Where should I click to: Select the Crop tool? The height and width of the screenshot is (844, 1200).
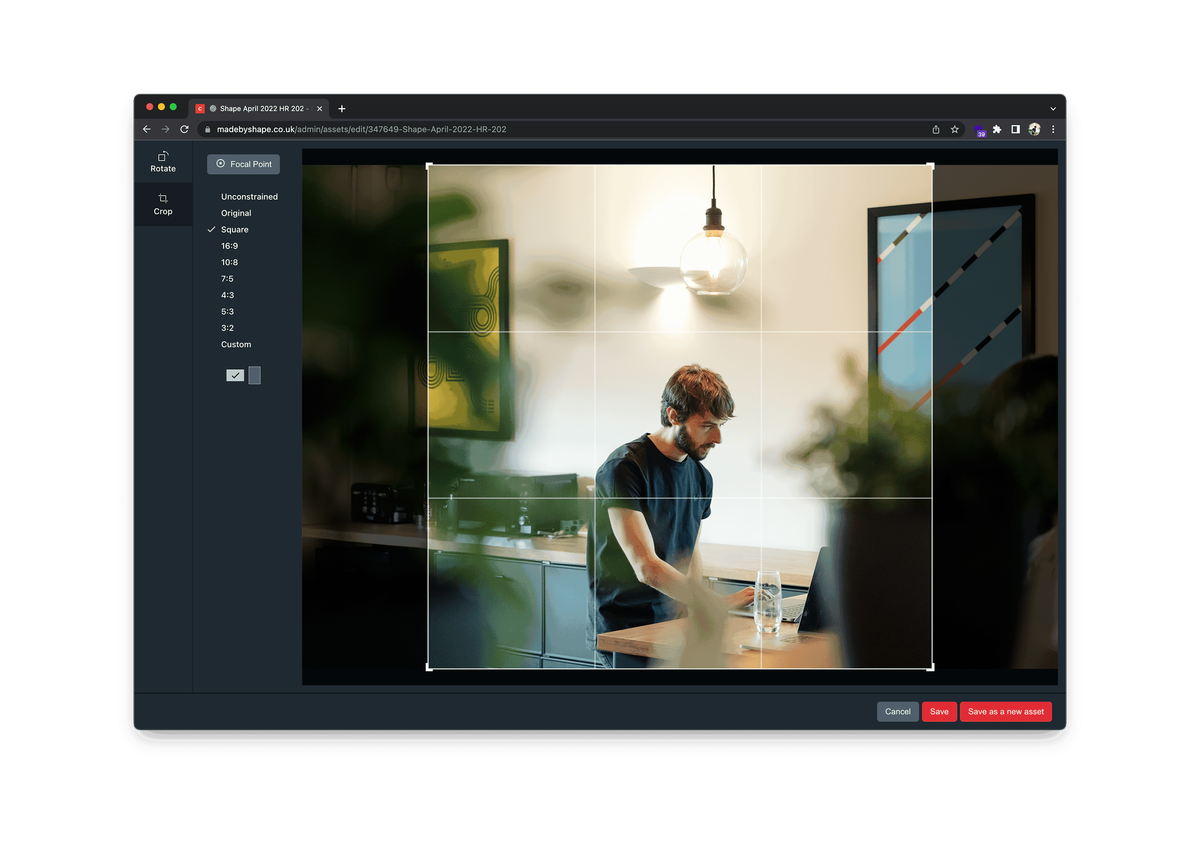pos(162,204)
